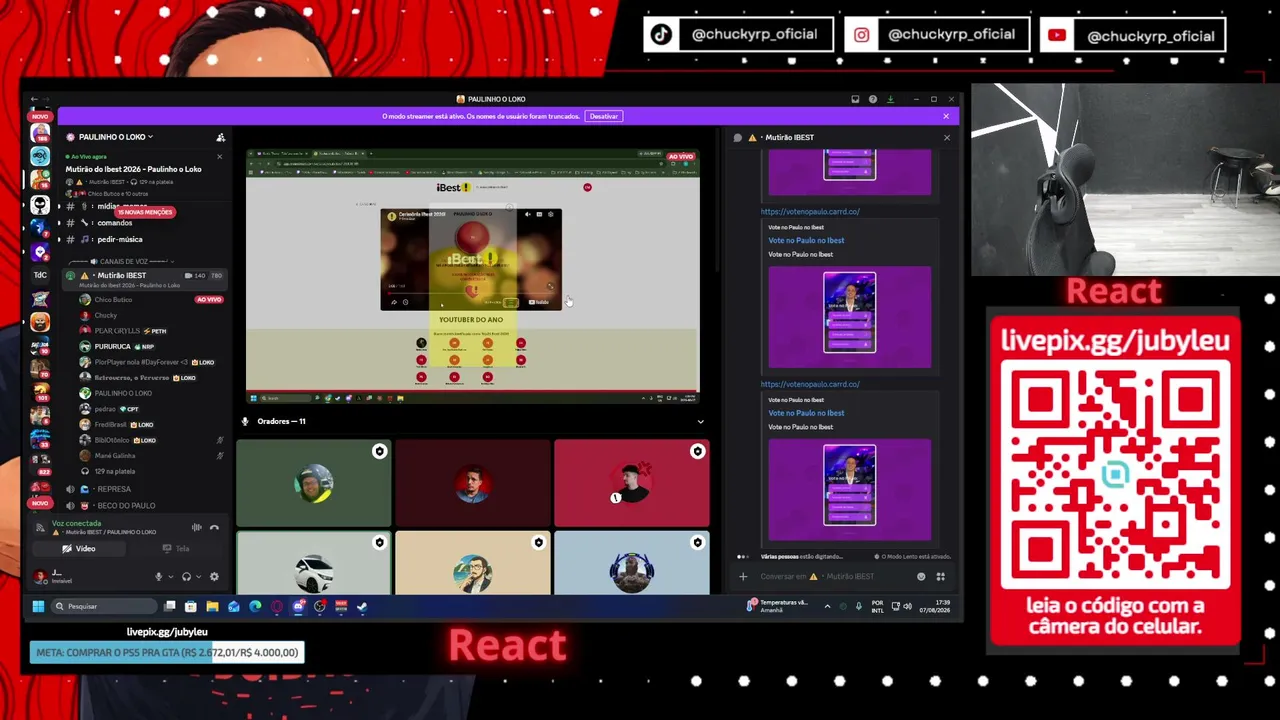Open the Discord inbox icon
Image resolution: width=1280 pixels, height=720 pixels.
coord(855,99)
